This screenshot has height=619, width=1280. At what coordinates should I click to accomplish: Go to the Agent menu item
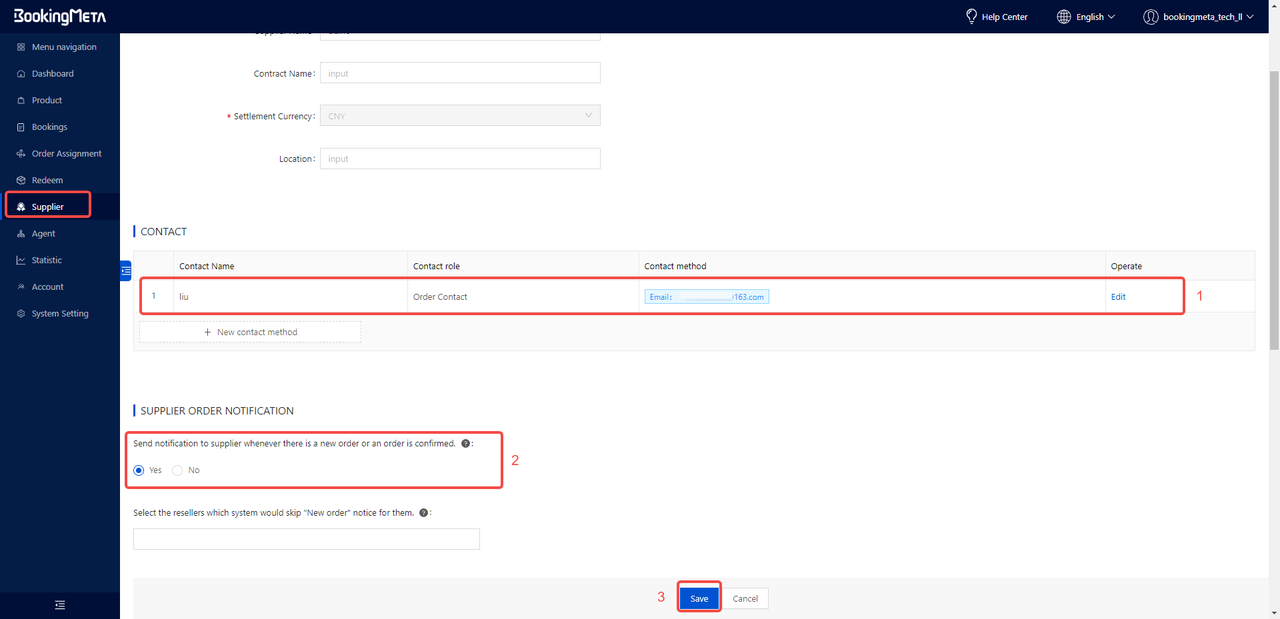(x=43, y=234)
